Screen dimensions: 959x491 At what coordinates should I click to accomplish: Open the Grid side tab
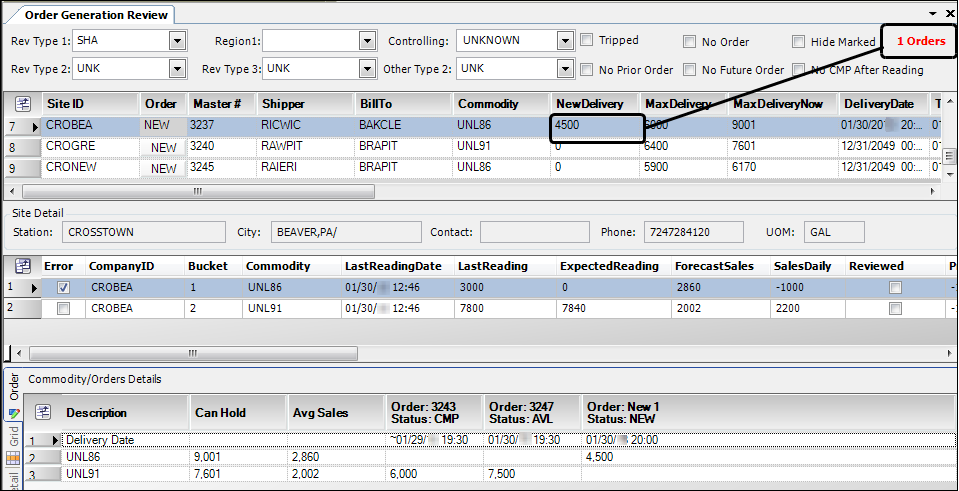(13, 434)
